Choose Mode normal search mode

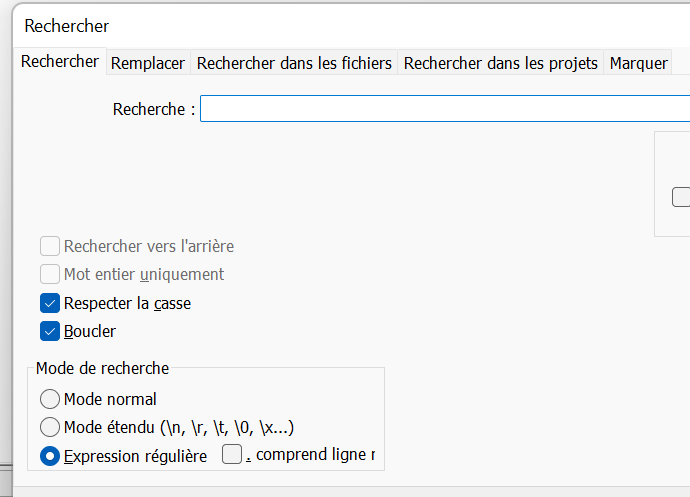click(x=50, y=399)
